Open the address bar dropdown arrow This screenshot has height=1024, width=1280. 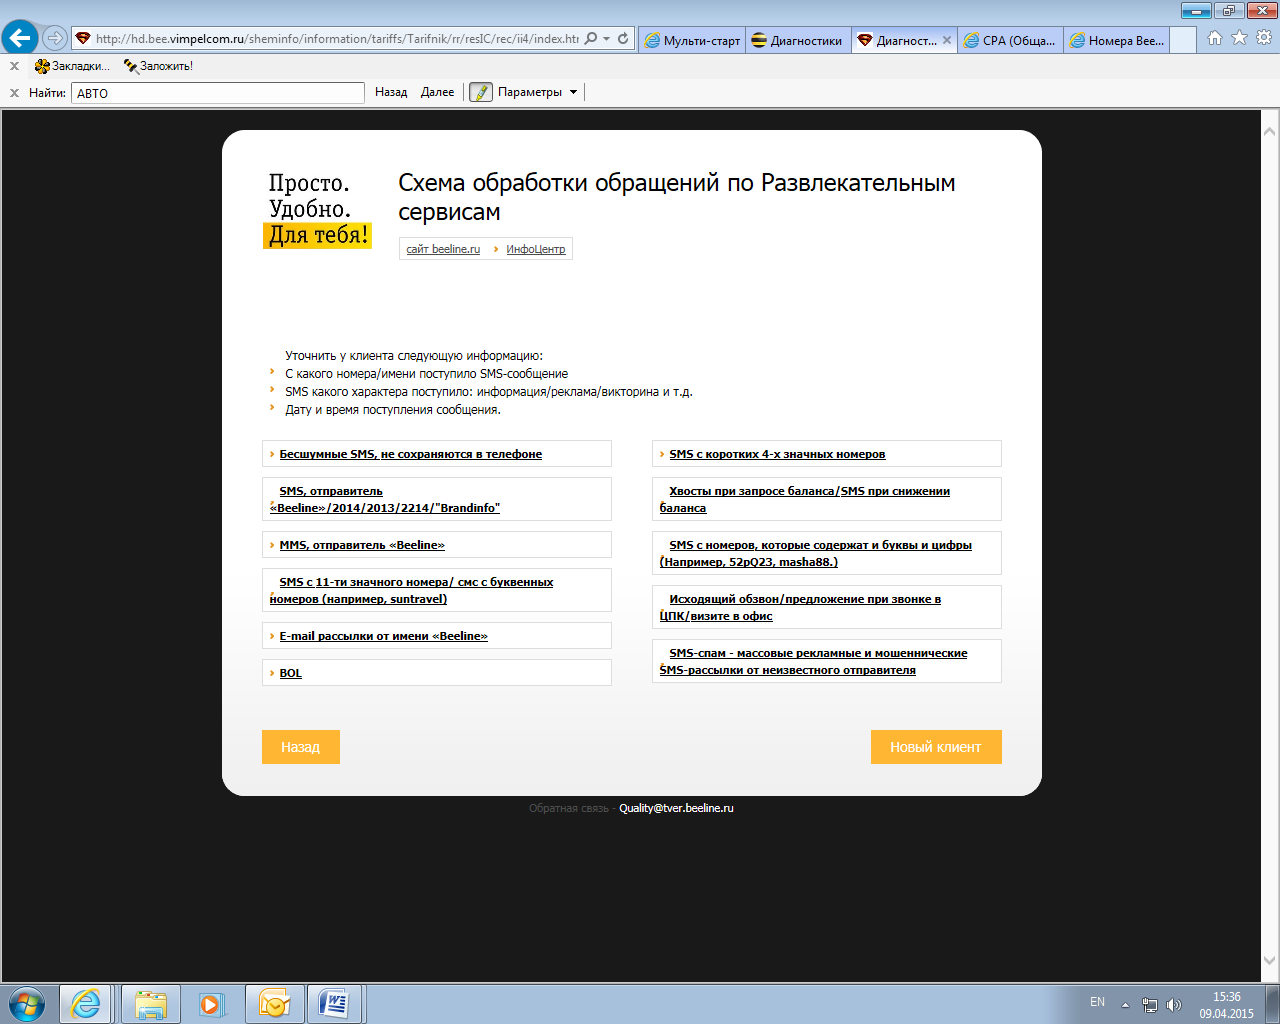(x=606, y=39)
